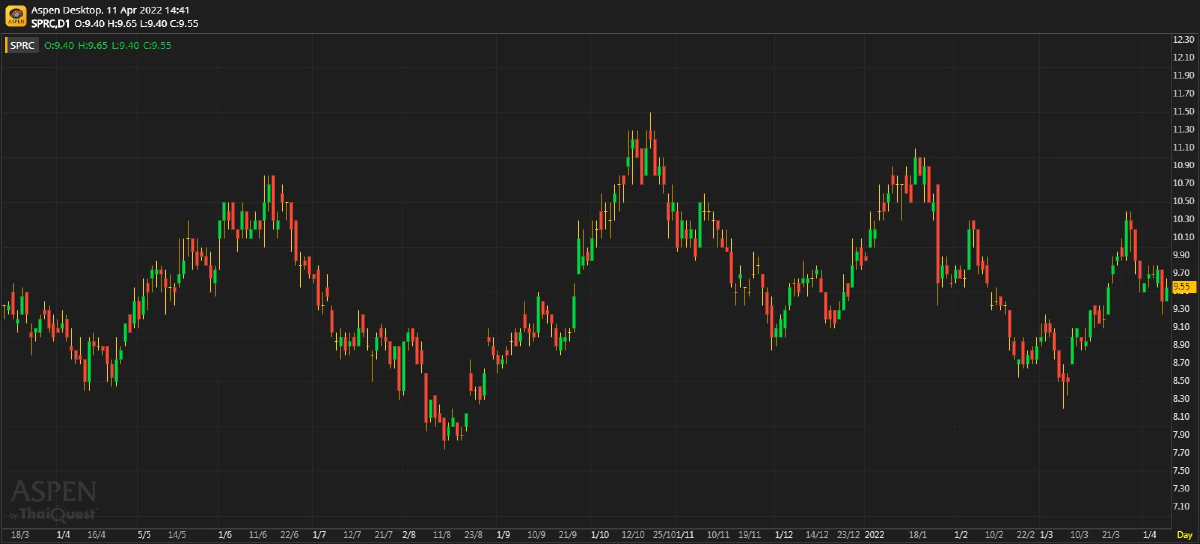1200x544 pixels.
Task: Click the SPRC,D1 header text
Action: [x=52, y=23]
